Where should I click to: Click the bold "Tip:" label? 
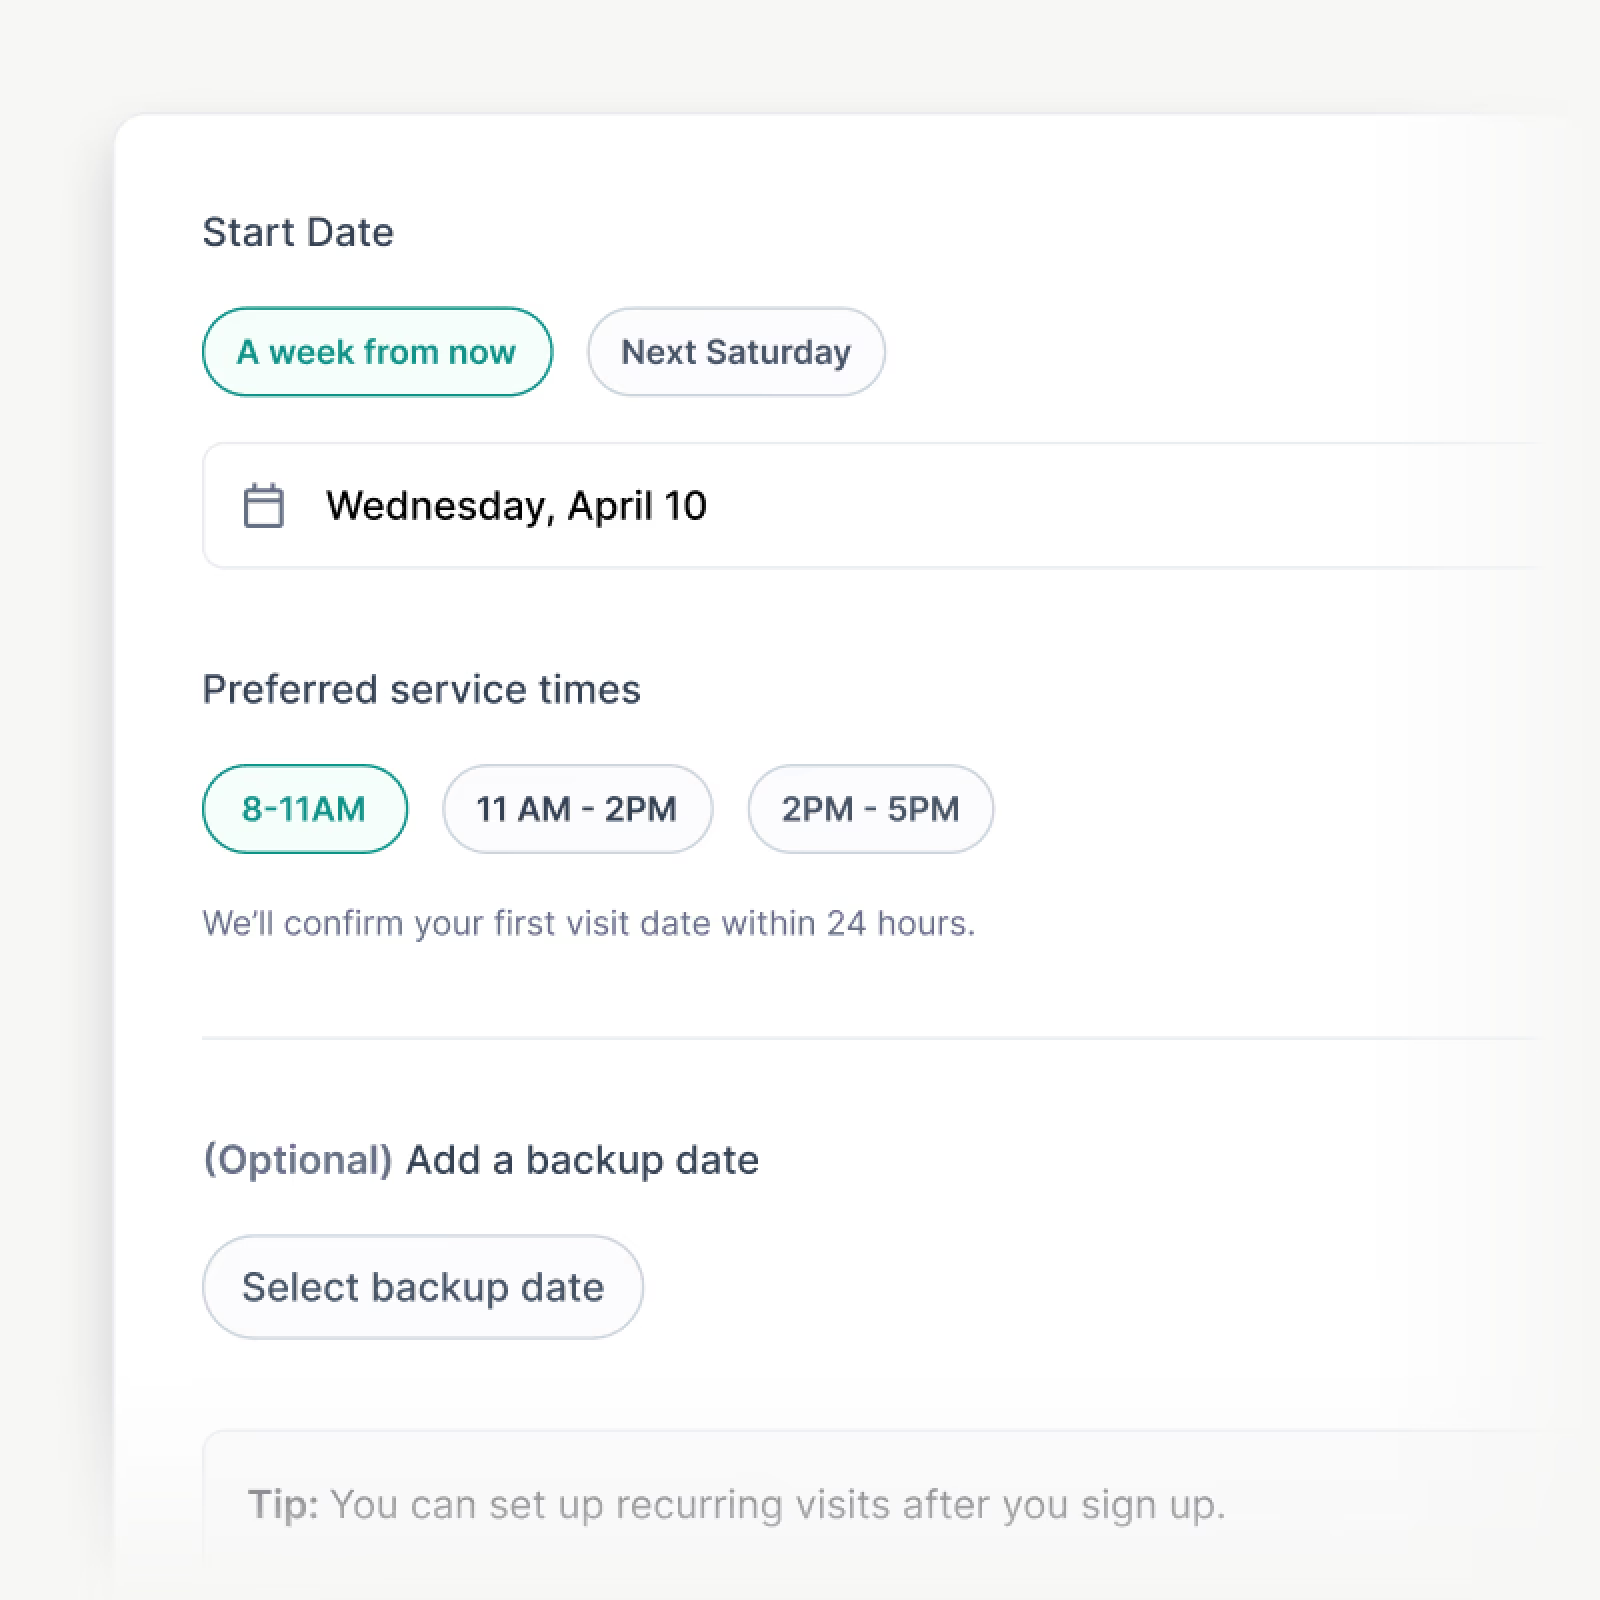point(283,1504)
